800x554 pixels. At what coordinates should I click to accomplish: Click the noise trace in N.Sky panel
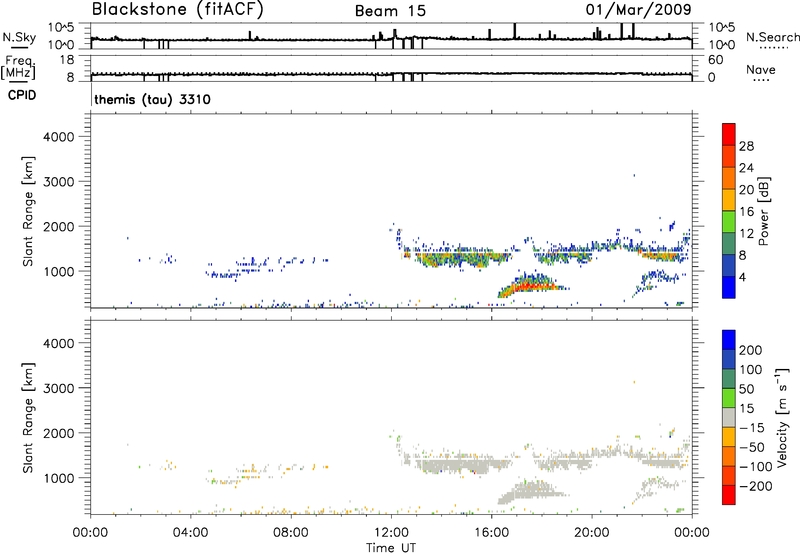click(x=391, y=39)
